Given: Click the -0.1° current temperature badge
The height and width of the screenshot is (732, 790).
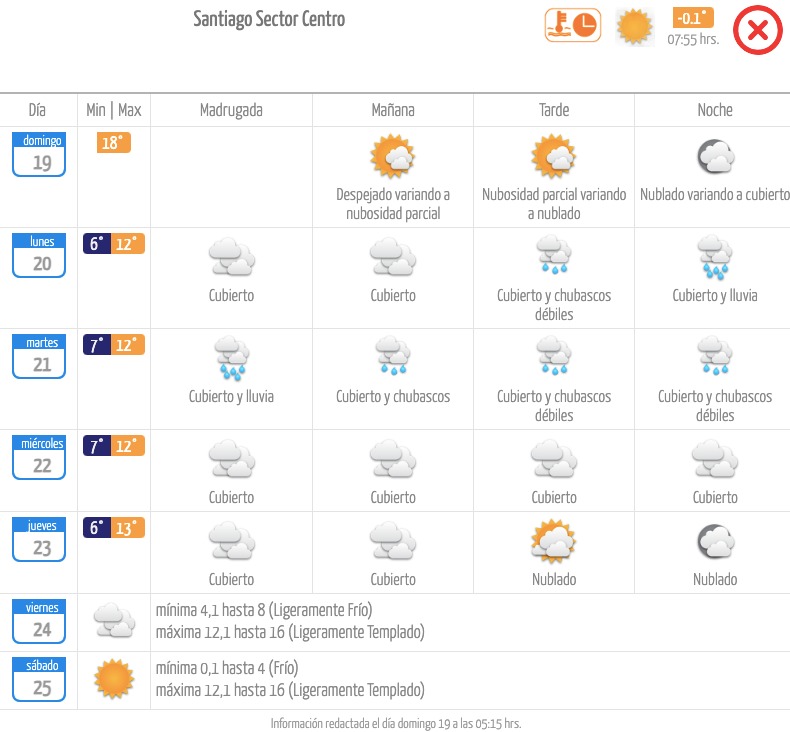Looking at the screenshot, I should point(693,18).
